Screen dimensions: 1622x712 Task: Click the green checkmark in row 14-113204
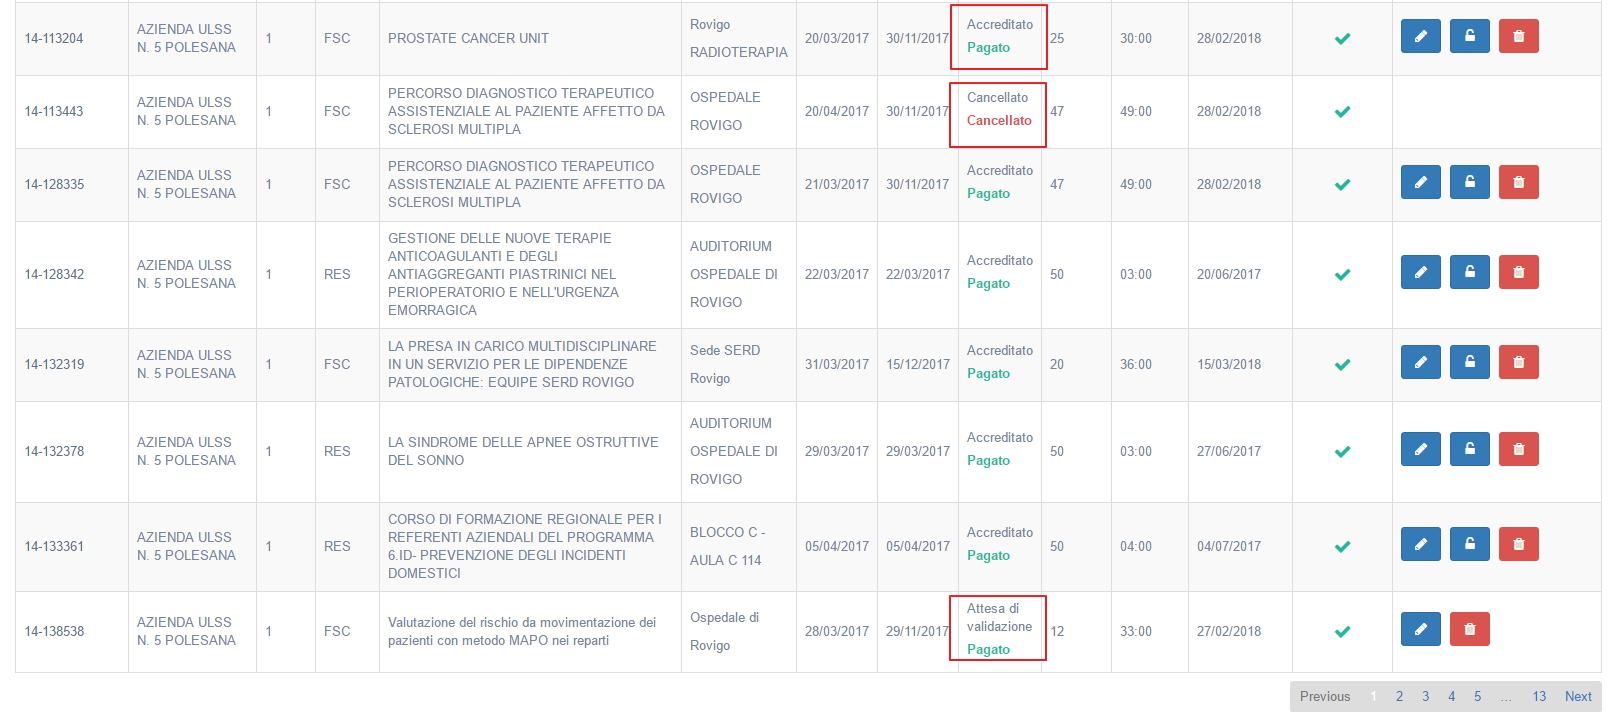coord(1342,39)
